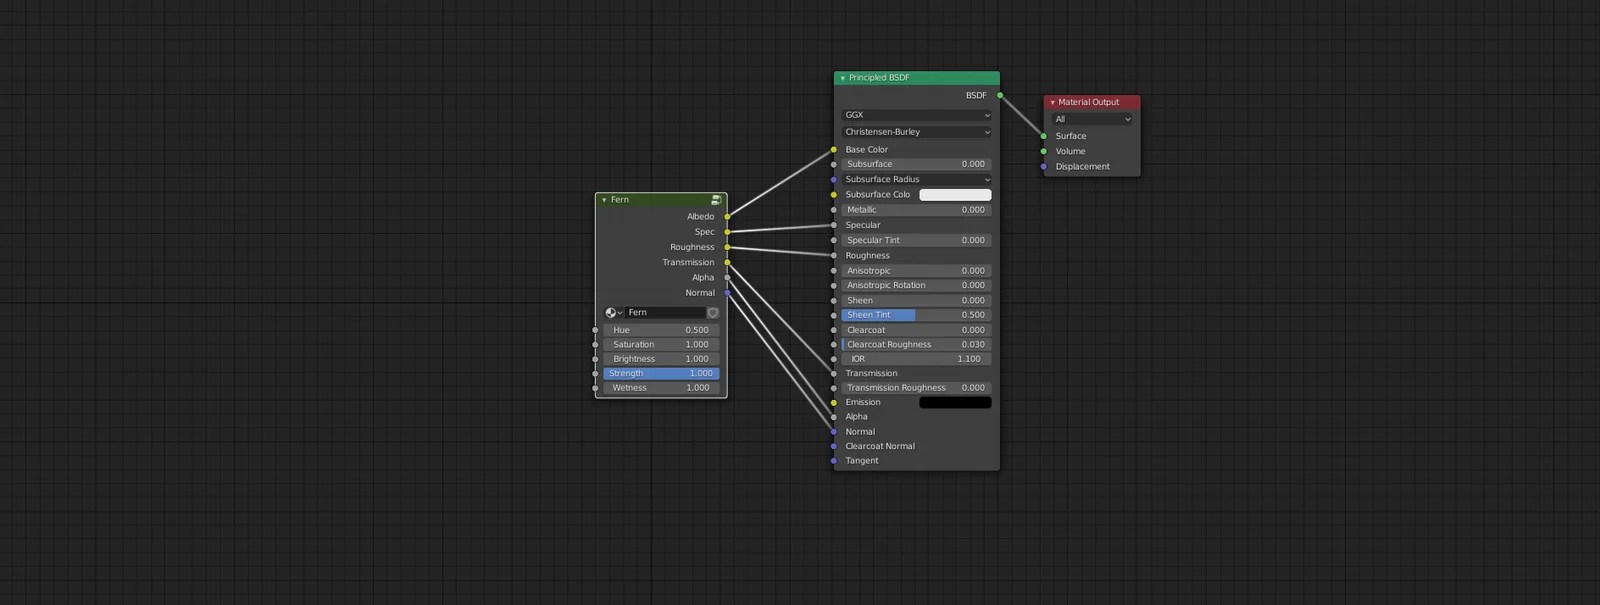Click the node group icon in Fern header
Screen dimensions: 1600x605
tap(716, 200)
